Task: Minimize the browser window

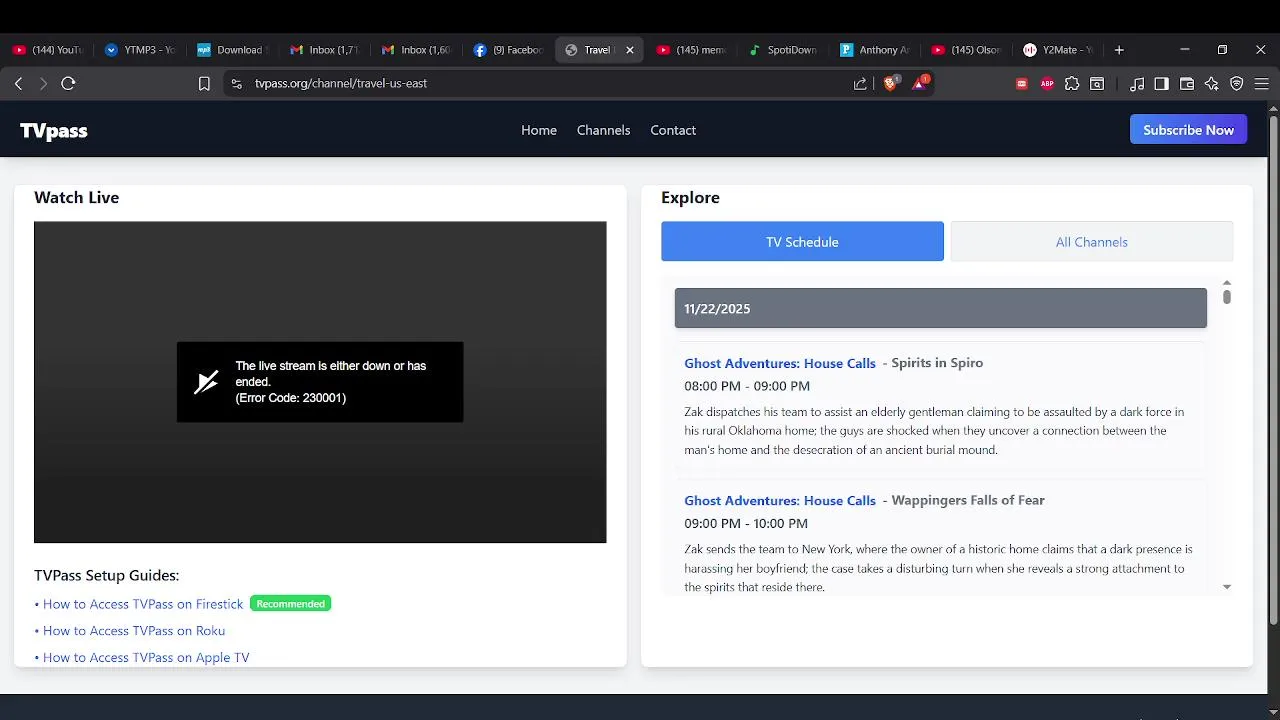Action: click(x=1185, y=50)
